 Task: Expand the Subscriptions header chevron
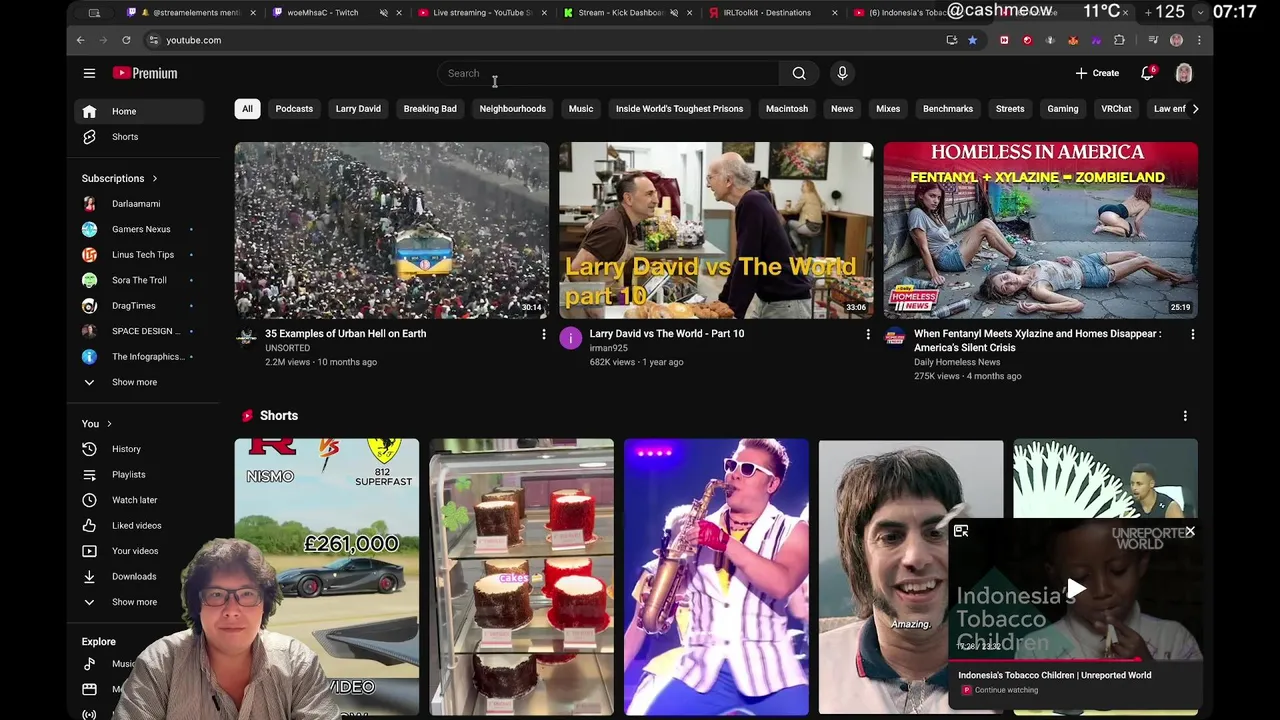click(154, 178)
